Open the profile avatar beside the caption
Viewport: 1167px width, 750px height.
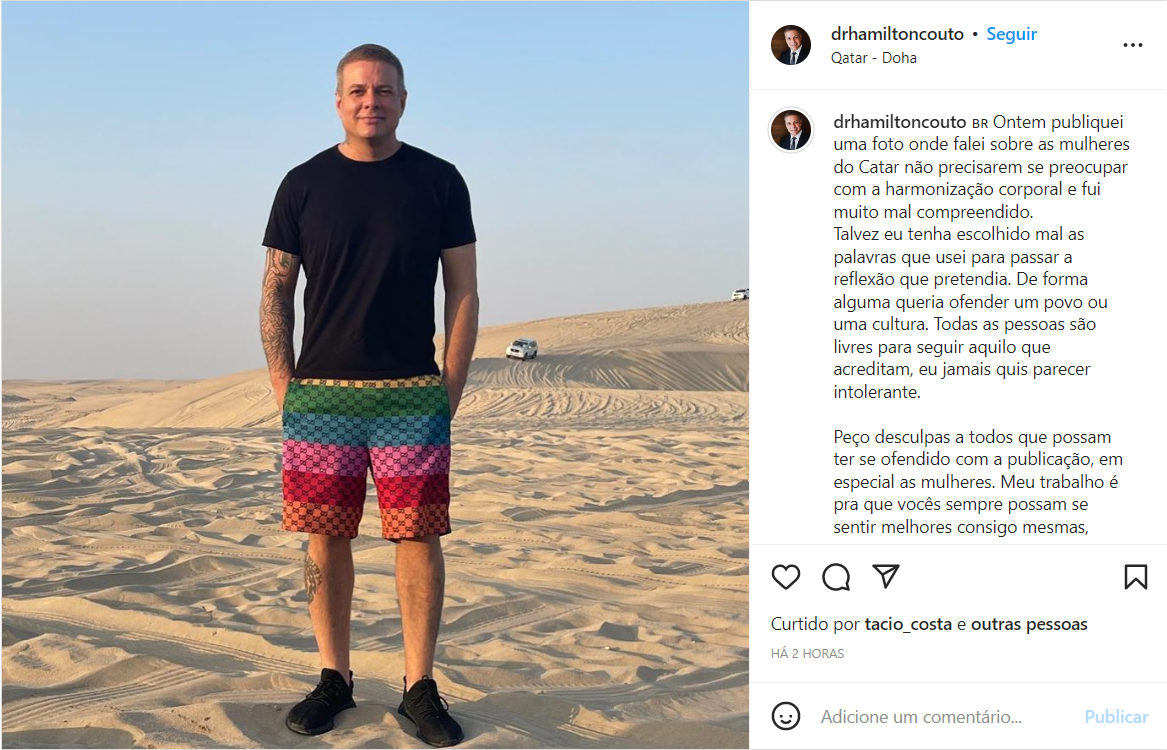pos(790,130)
